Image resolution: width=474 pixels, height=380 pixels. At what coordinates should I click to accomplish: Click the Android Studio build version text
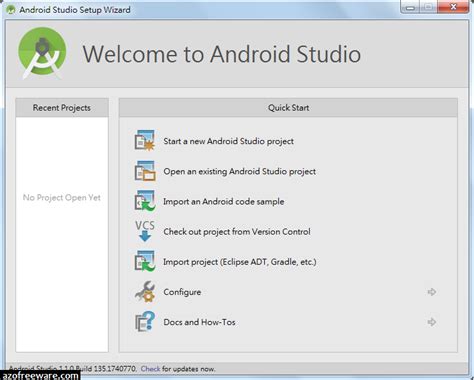(x=73, y=369)
